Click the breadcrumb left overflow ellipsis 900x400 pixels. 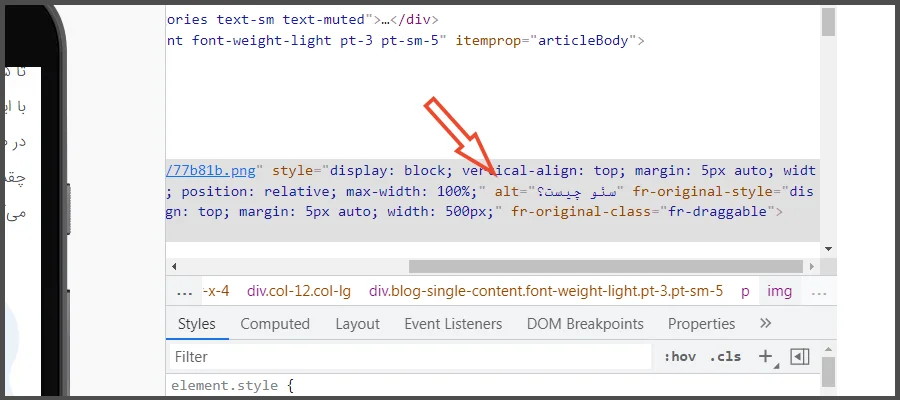(x=184, y=292)
